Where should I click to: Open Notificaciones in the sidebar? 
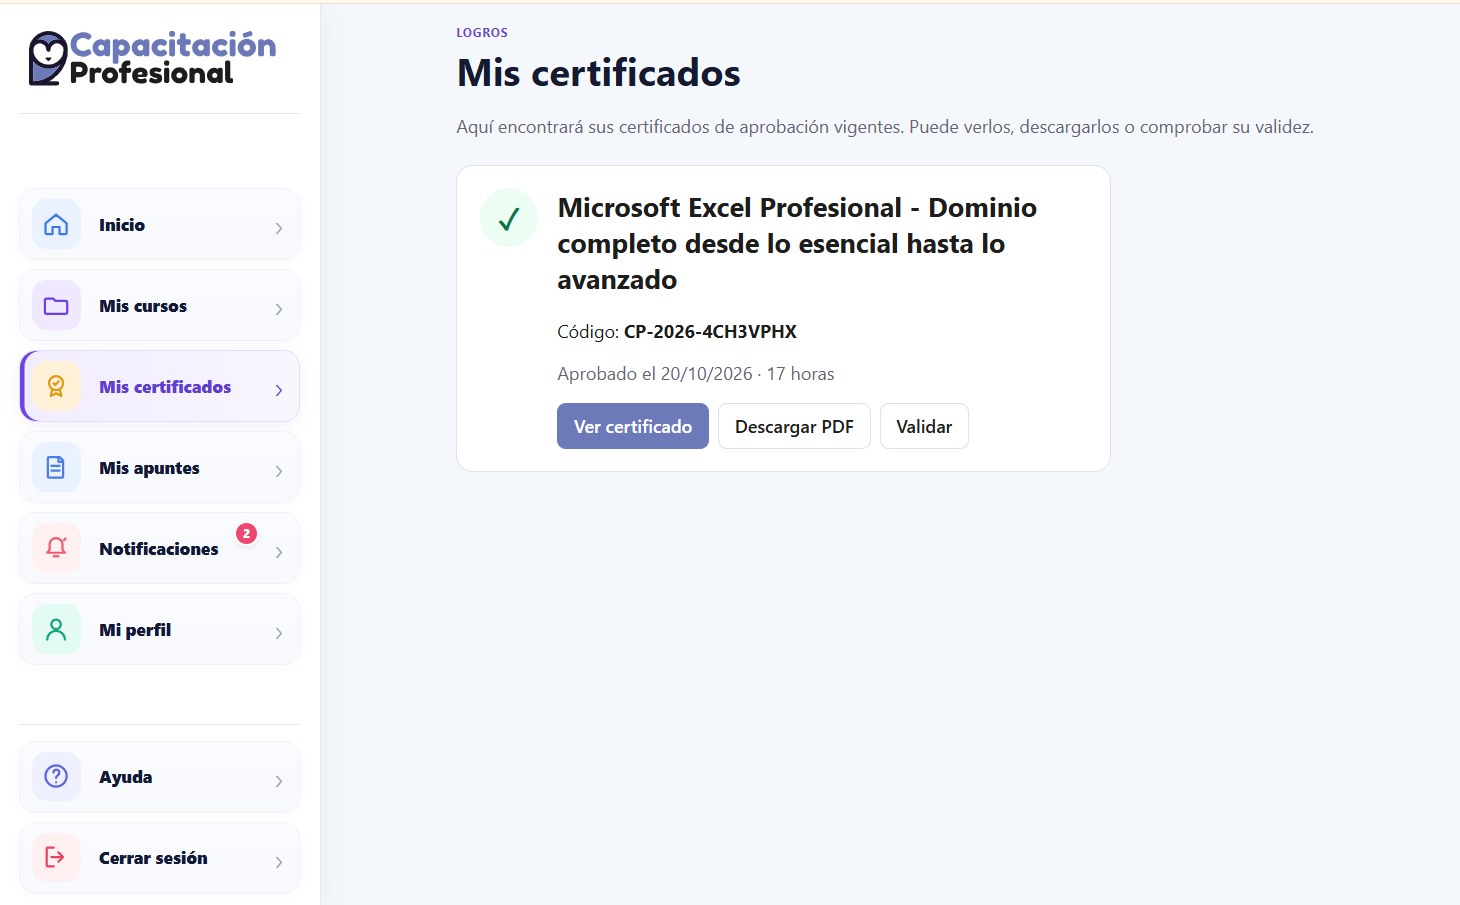[x=159, y=548]
